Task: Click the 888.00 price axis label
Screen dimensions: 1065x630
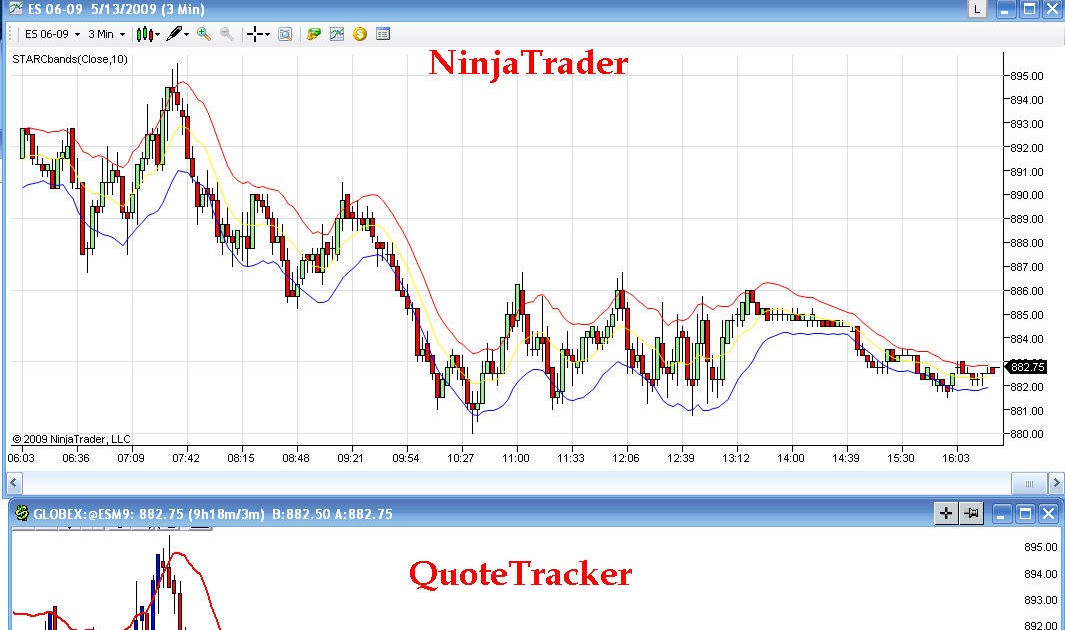Action: 1027,243
